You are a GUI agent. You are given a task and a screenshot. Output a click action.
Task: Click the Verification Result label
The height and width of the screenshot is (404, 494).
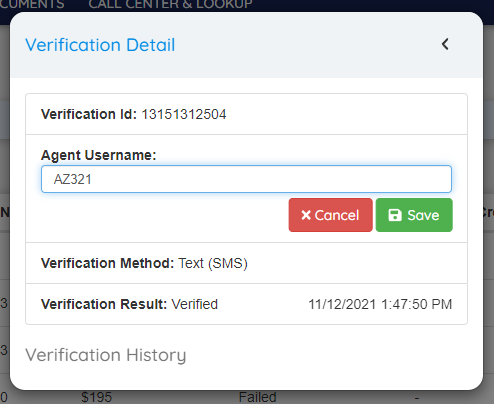(104, 304)
